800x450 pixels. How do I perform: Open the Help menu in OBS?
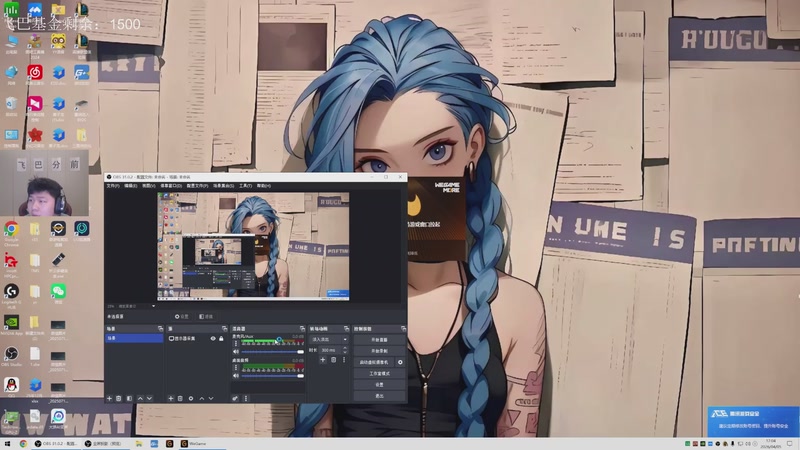pyautogui.click(x=264, y=186)
